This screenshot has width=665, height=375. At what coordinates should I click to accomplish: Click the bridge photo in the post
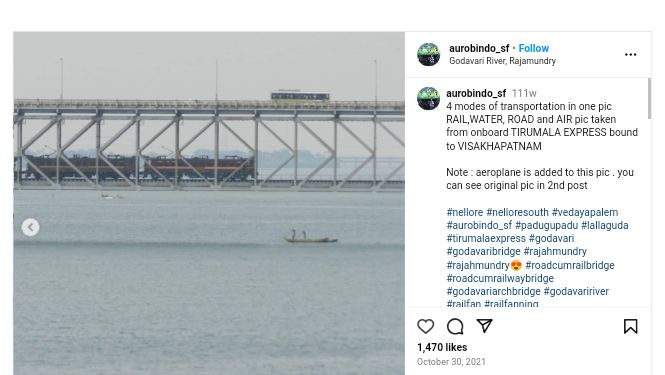tap(209, 203)
